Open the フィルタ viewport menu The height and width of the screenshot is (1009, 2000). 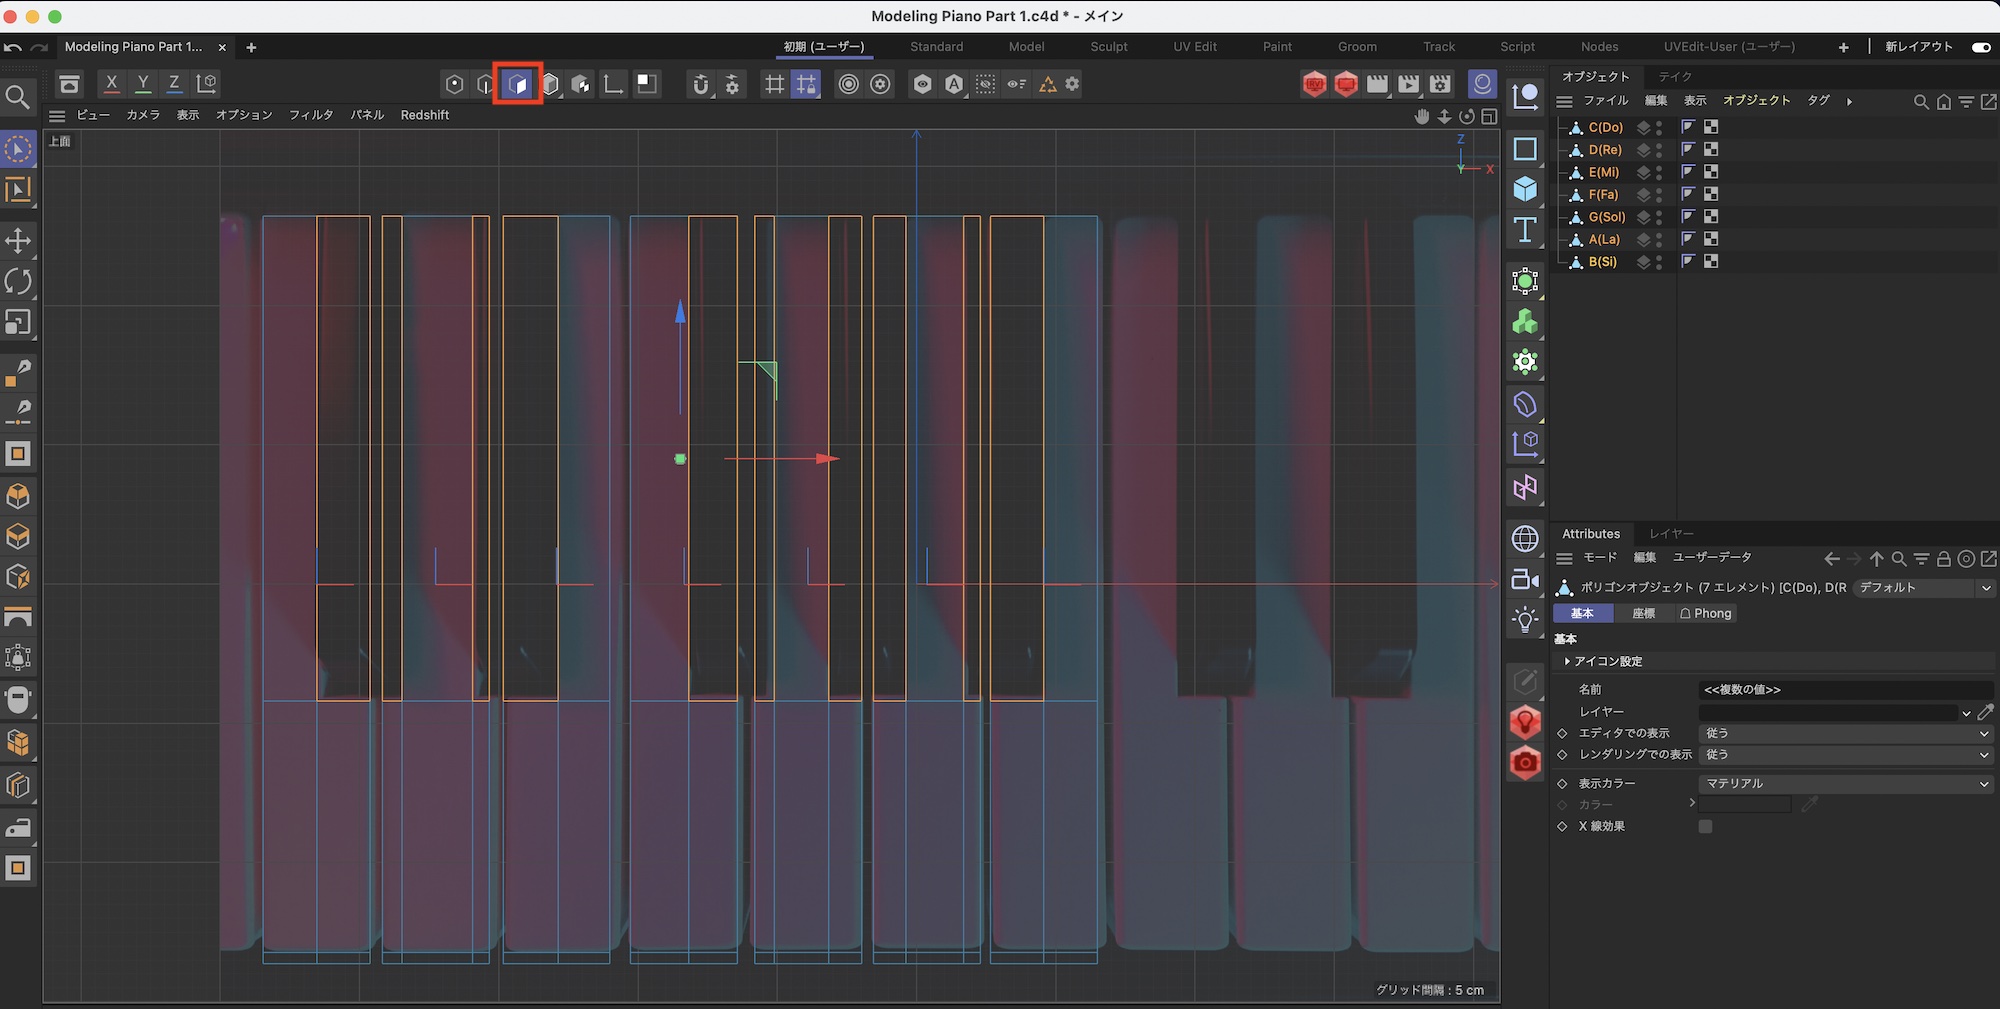pos(311,115)
